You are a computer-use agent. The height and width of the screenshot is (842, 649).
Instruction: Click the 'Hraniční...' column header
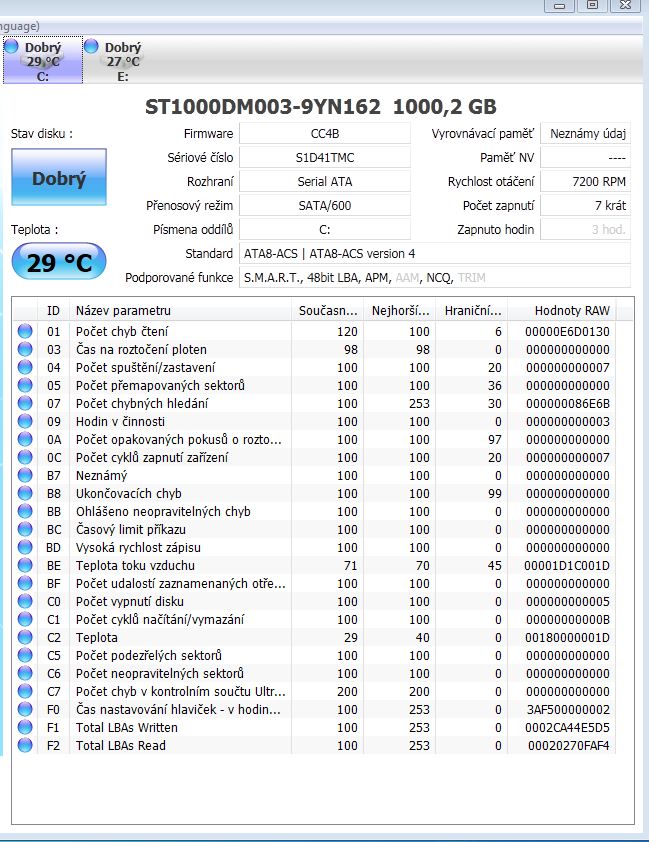click(x=472, y=310)
